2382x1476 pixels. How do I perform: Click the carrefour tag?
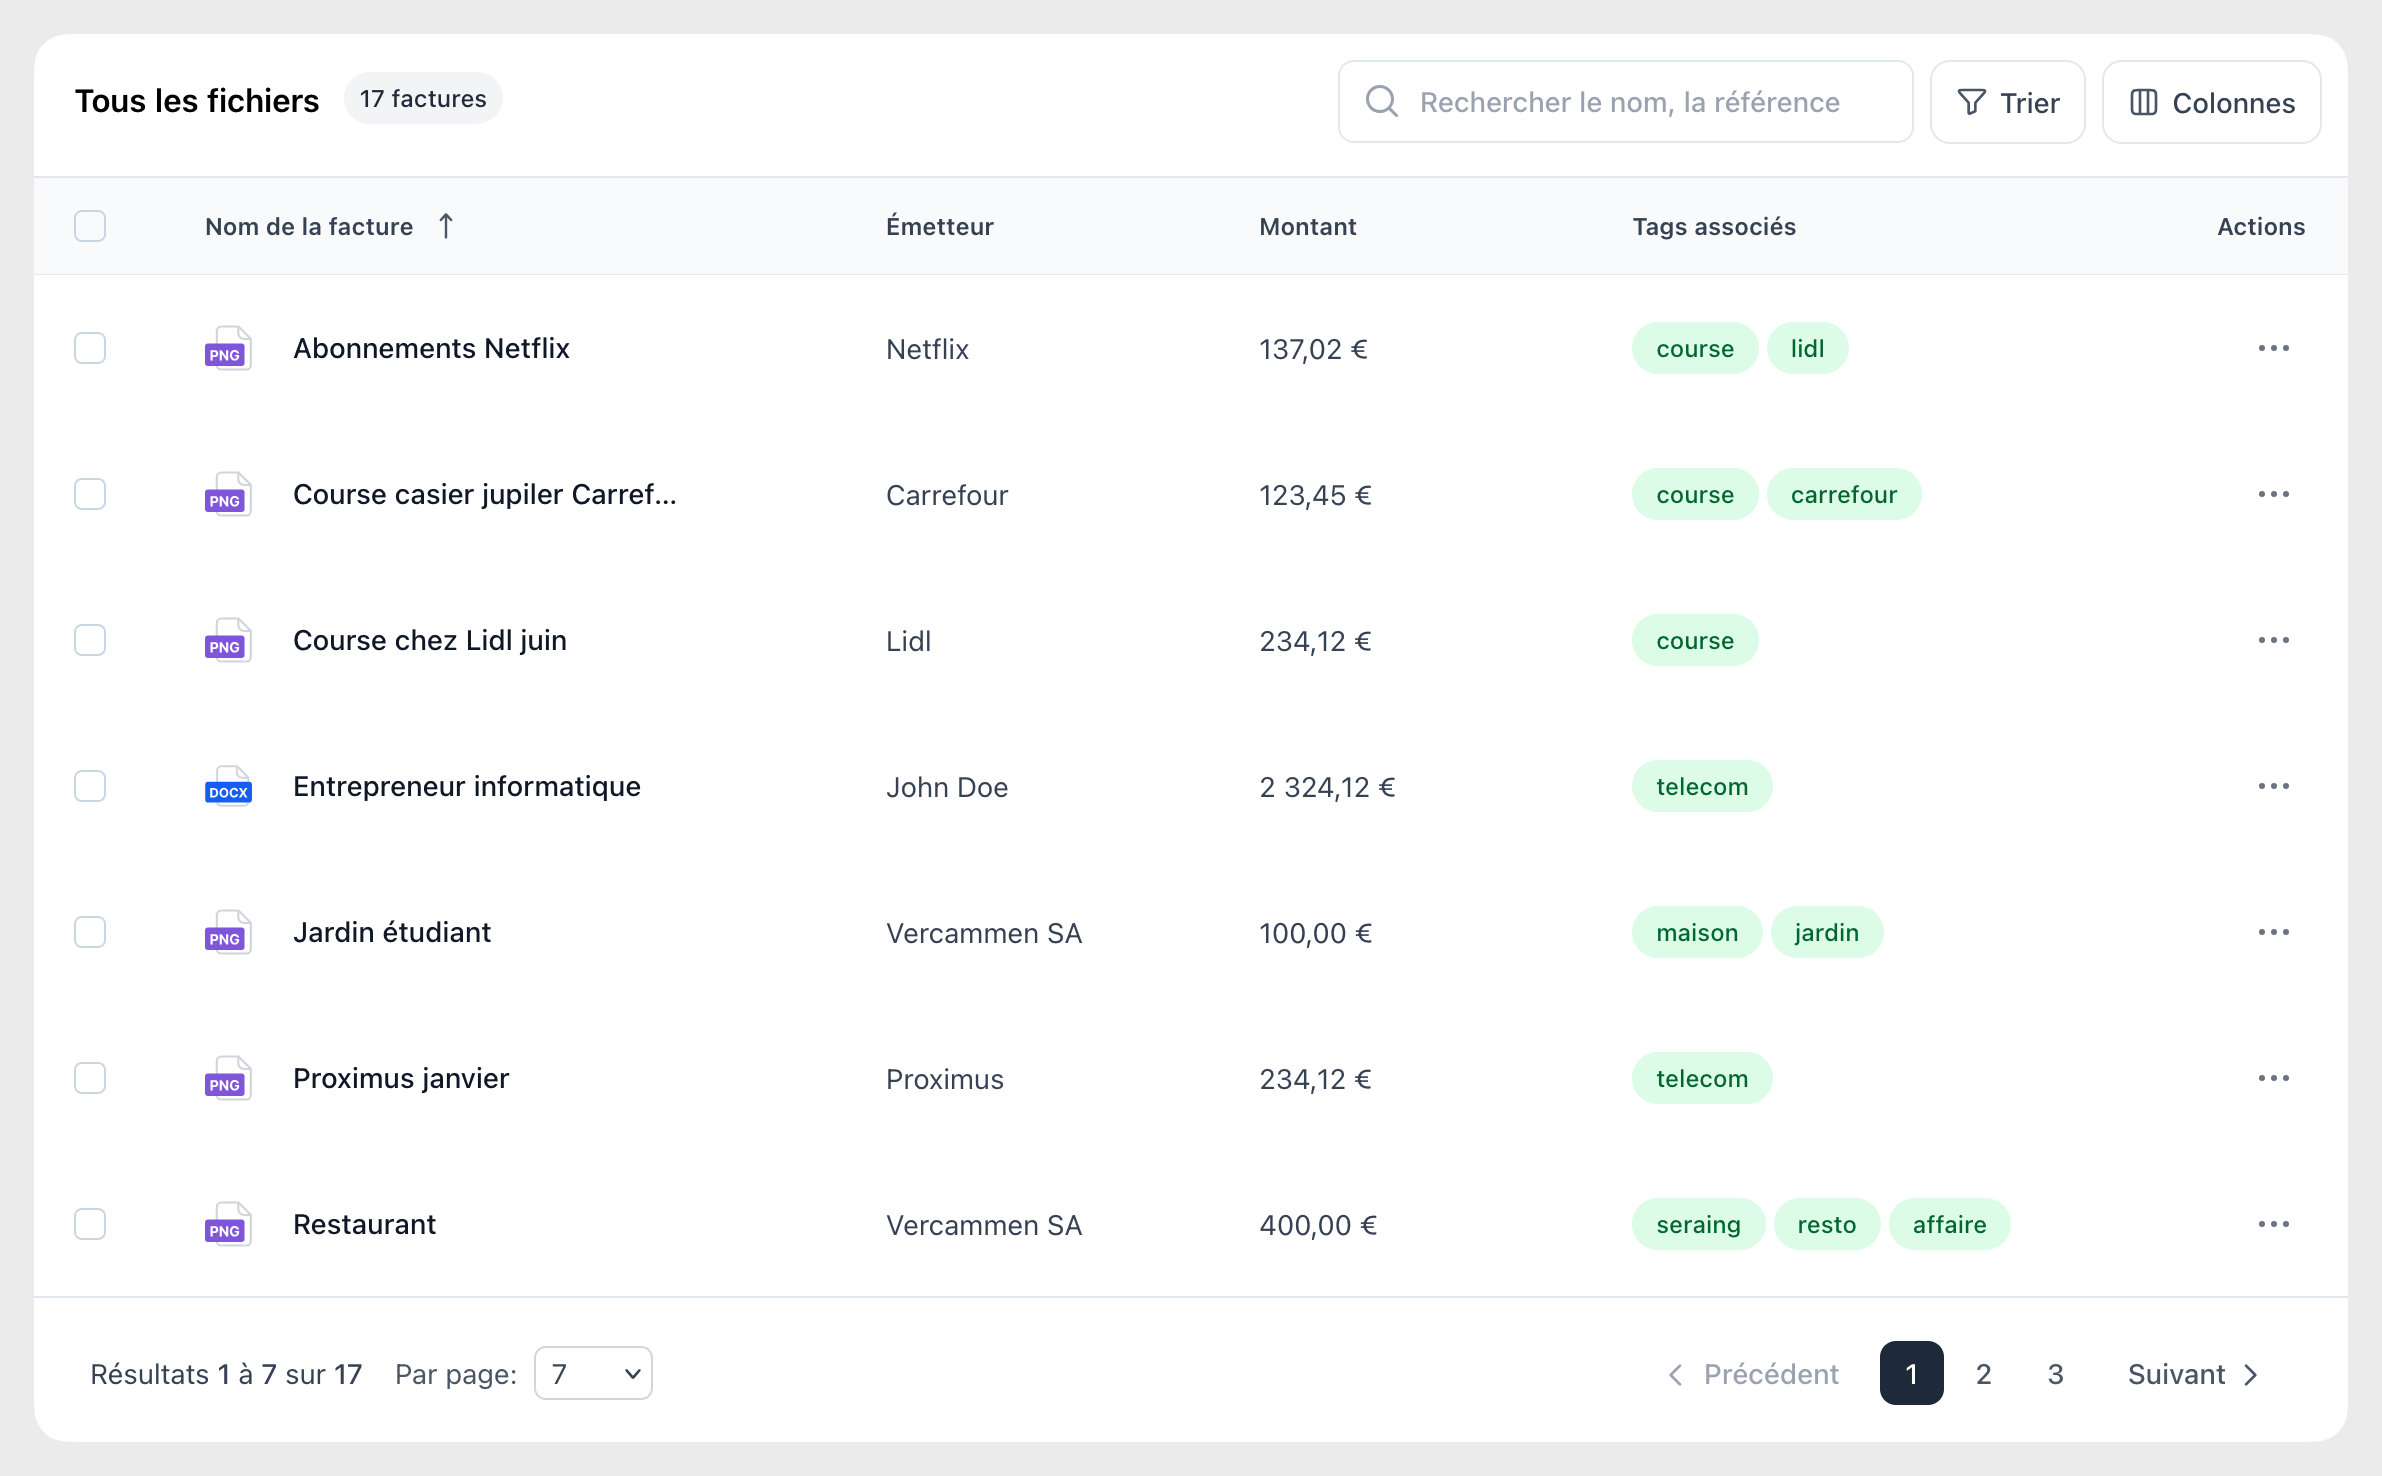coord(1843,494)
